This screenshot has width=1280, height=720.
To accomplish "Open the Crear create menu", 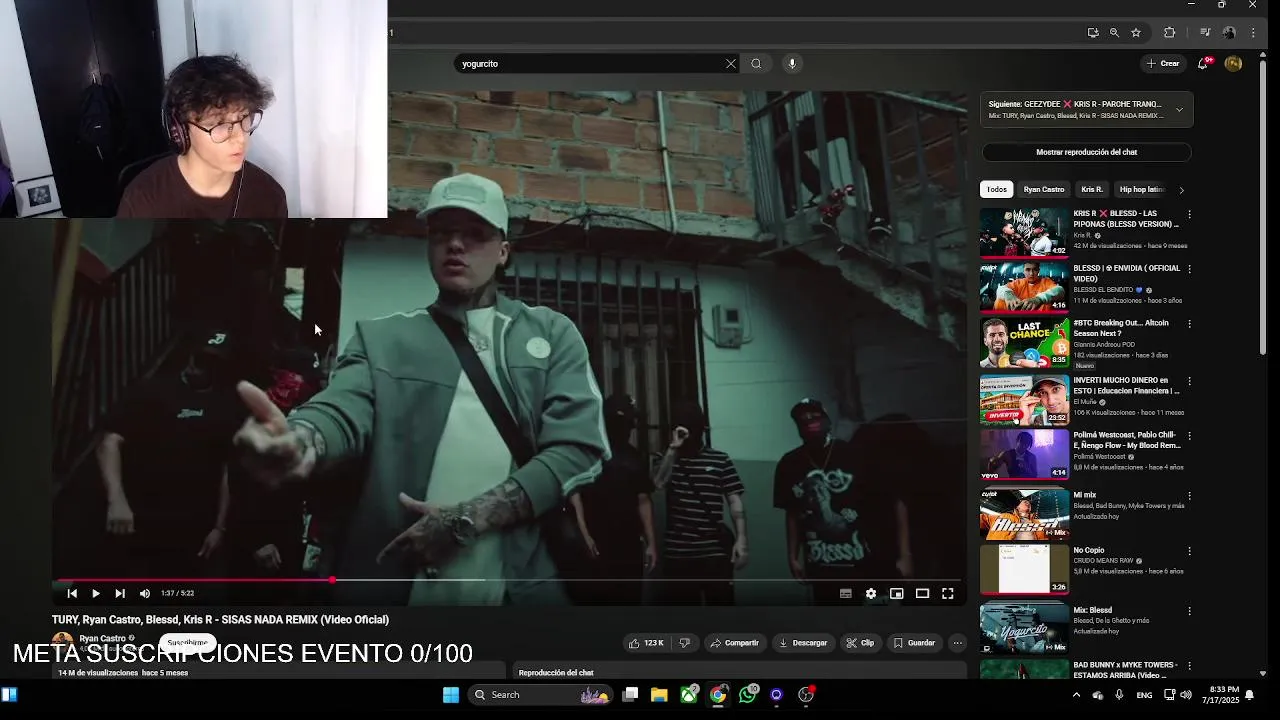I will (1163, 64).
